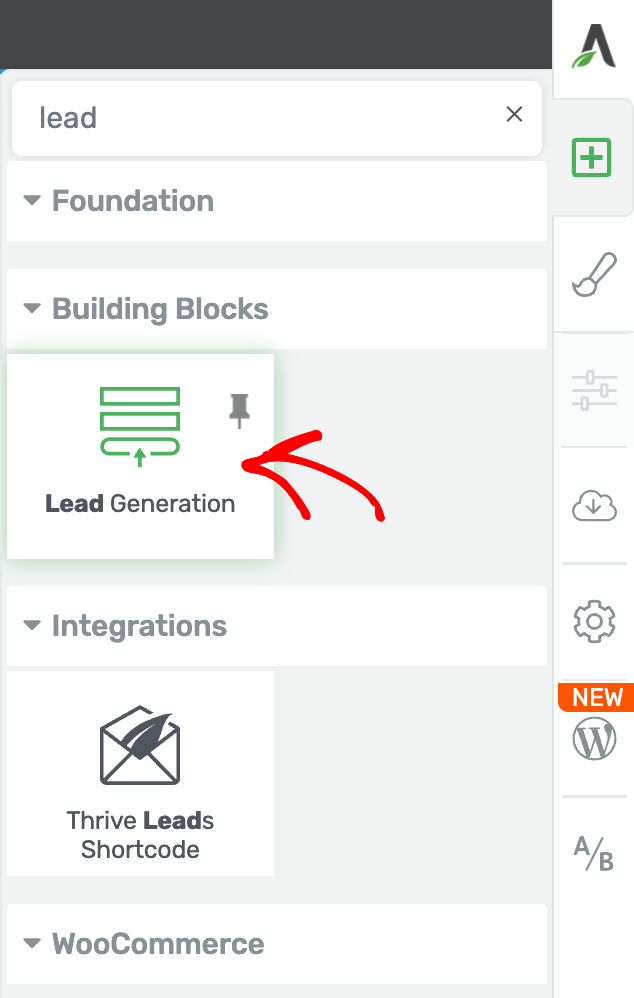Open the paintbrush style panel

pyautogui.click(x=595, y=274)
